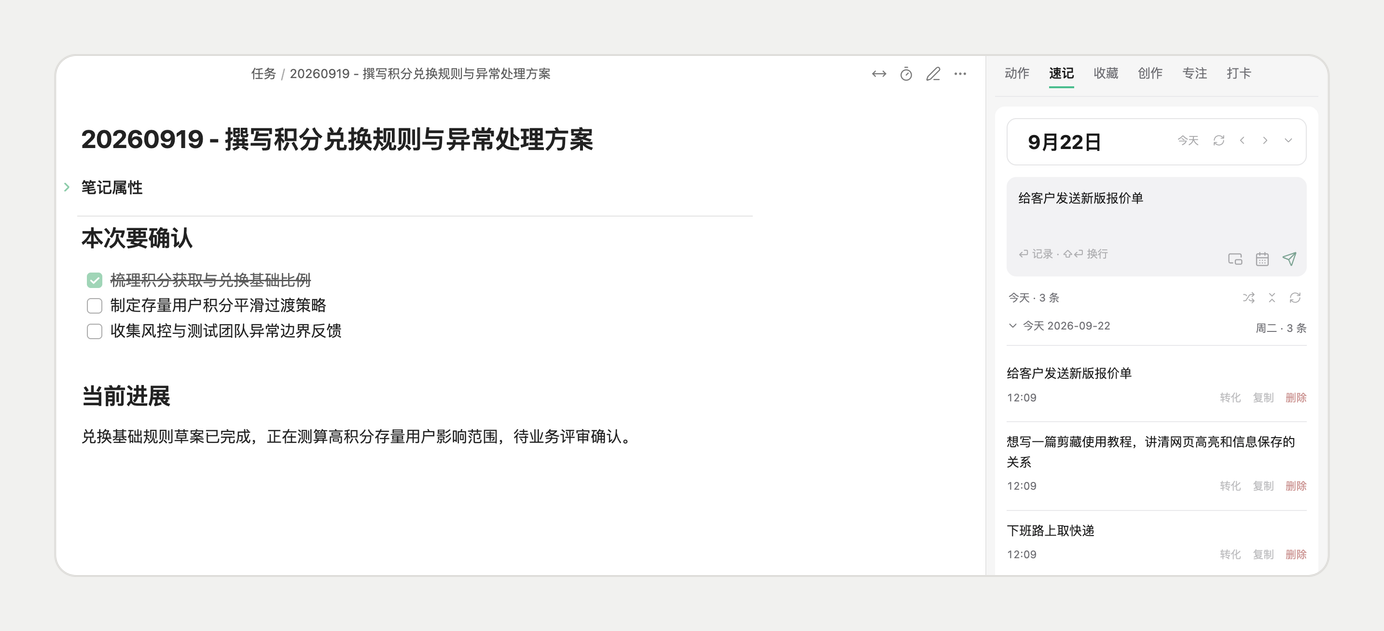Open the 专注 tab
The image size is (1384, 631).
(x=1195, y=74)
